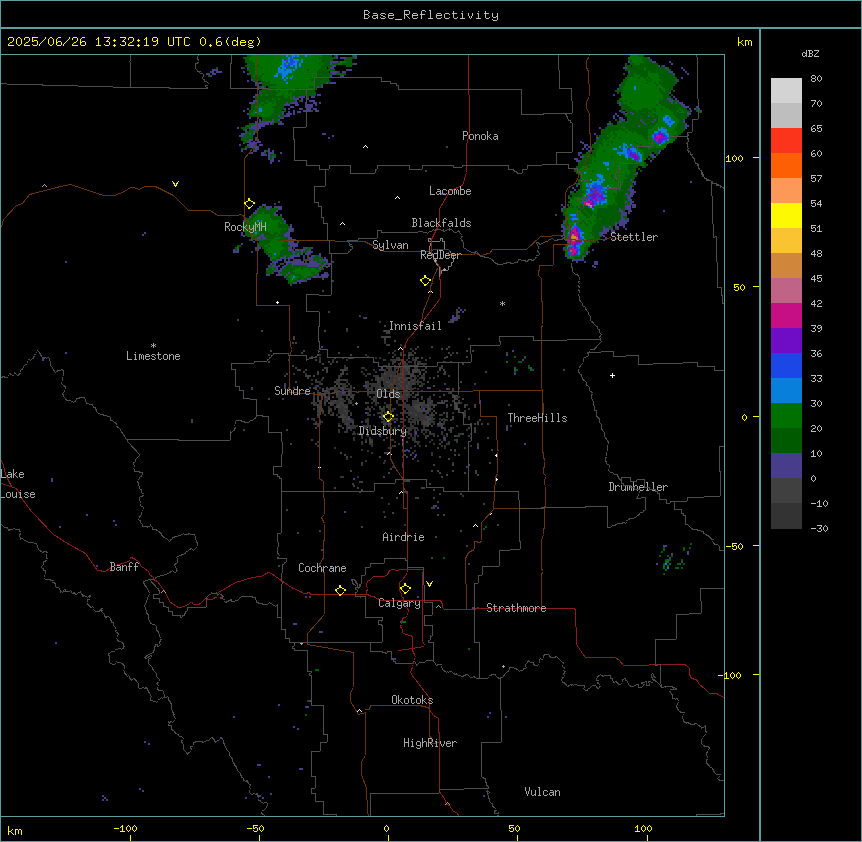Select the slate blue swatch between 10 and 0
This screenshot has height=842, width=862.
click(x=786, y=466)
